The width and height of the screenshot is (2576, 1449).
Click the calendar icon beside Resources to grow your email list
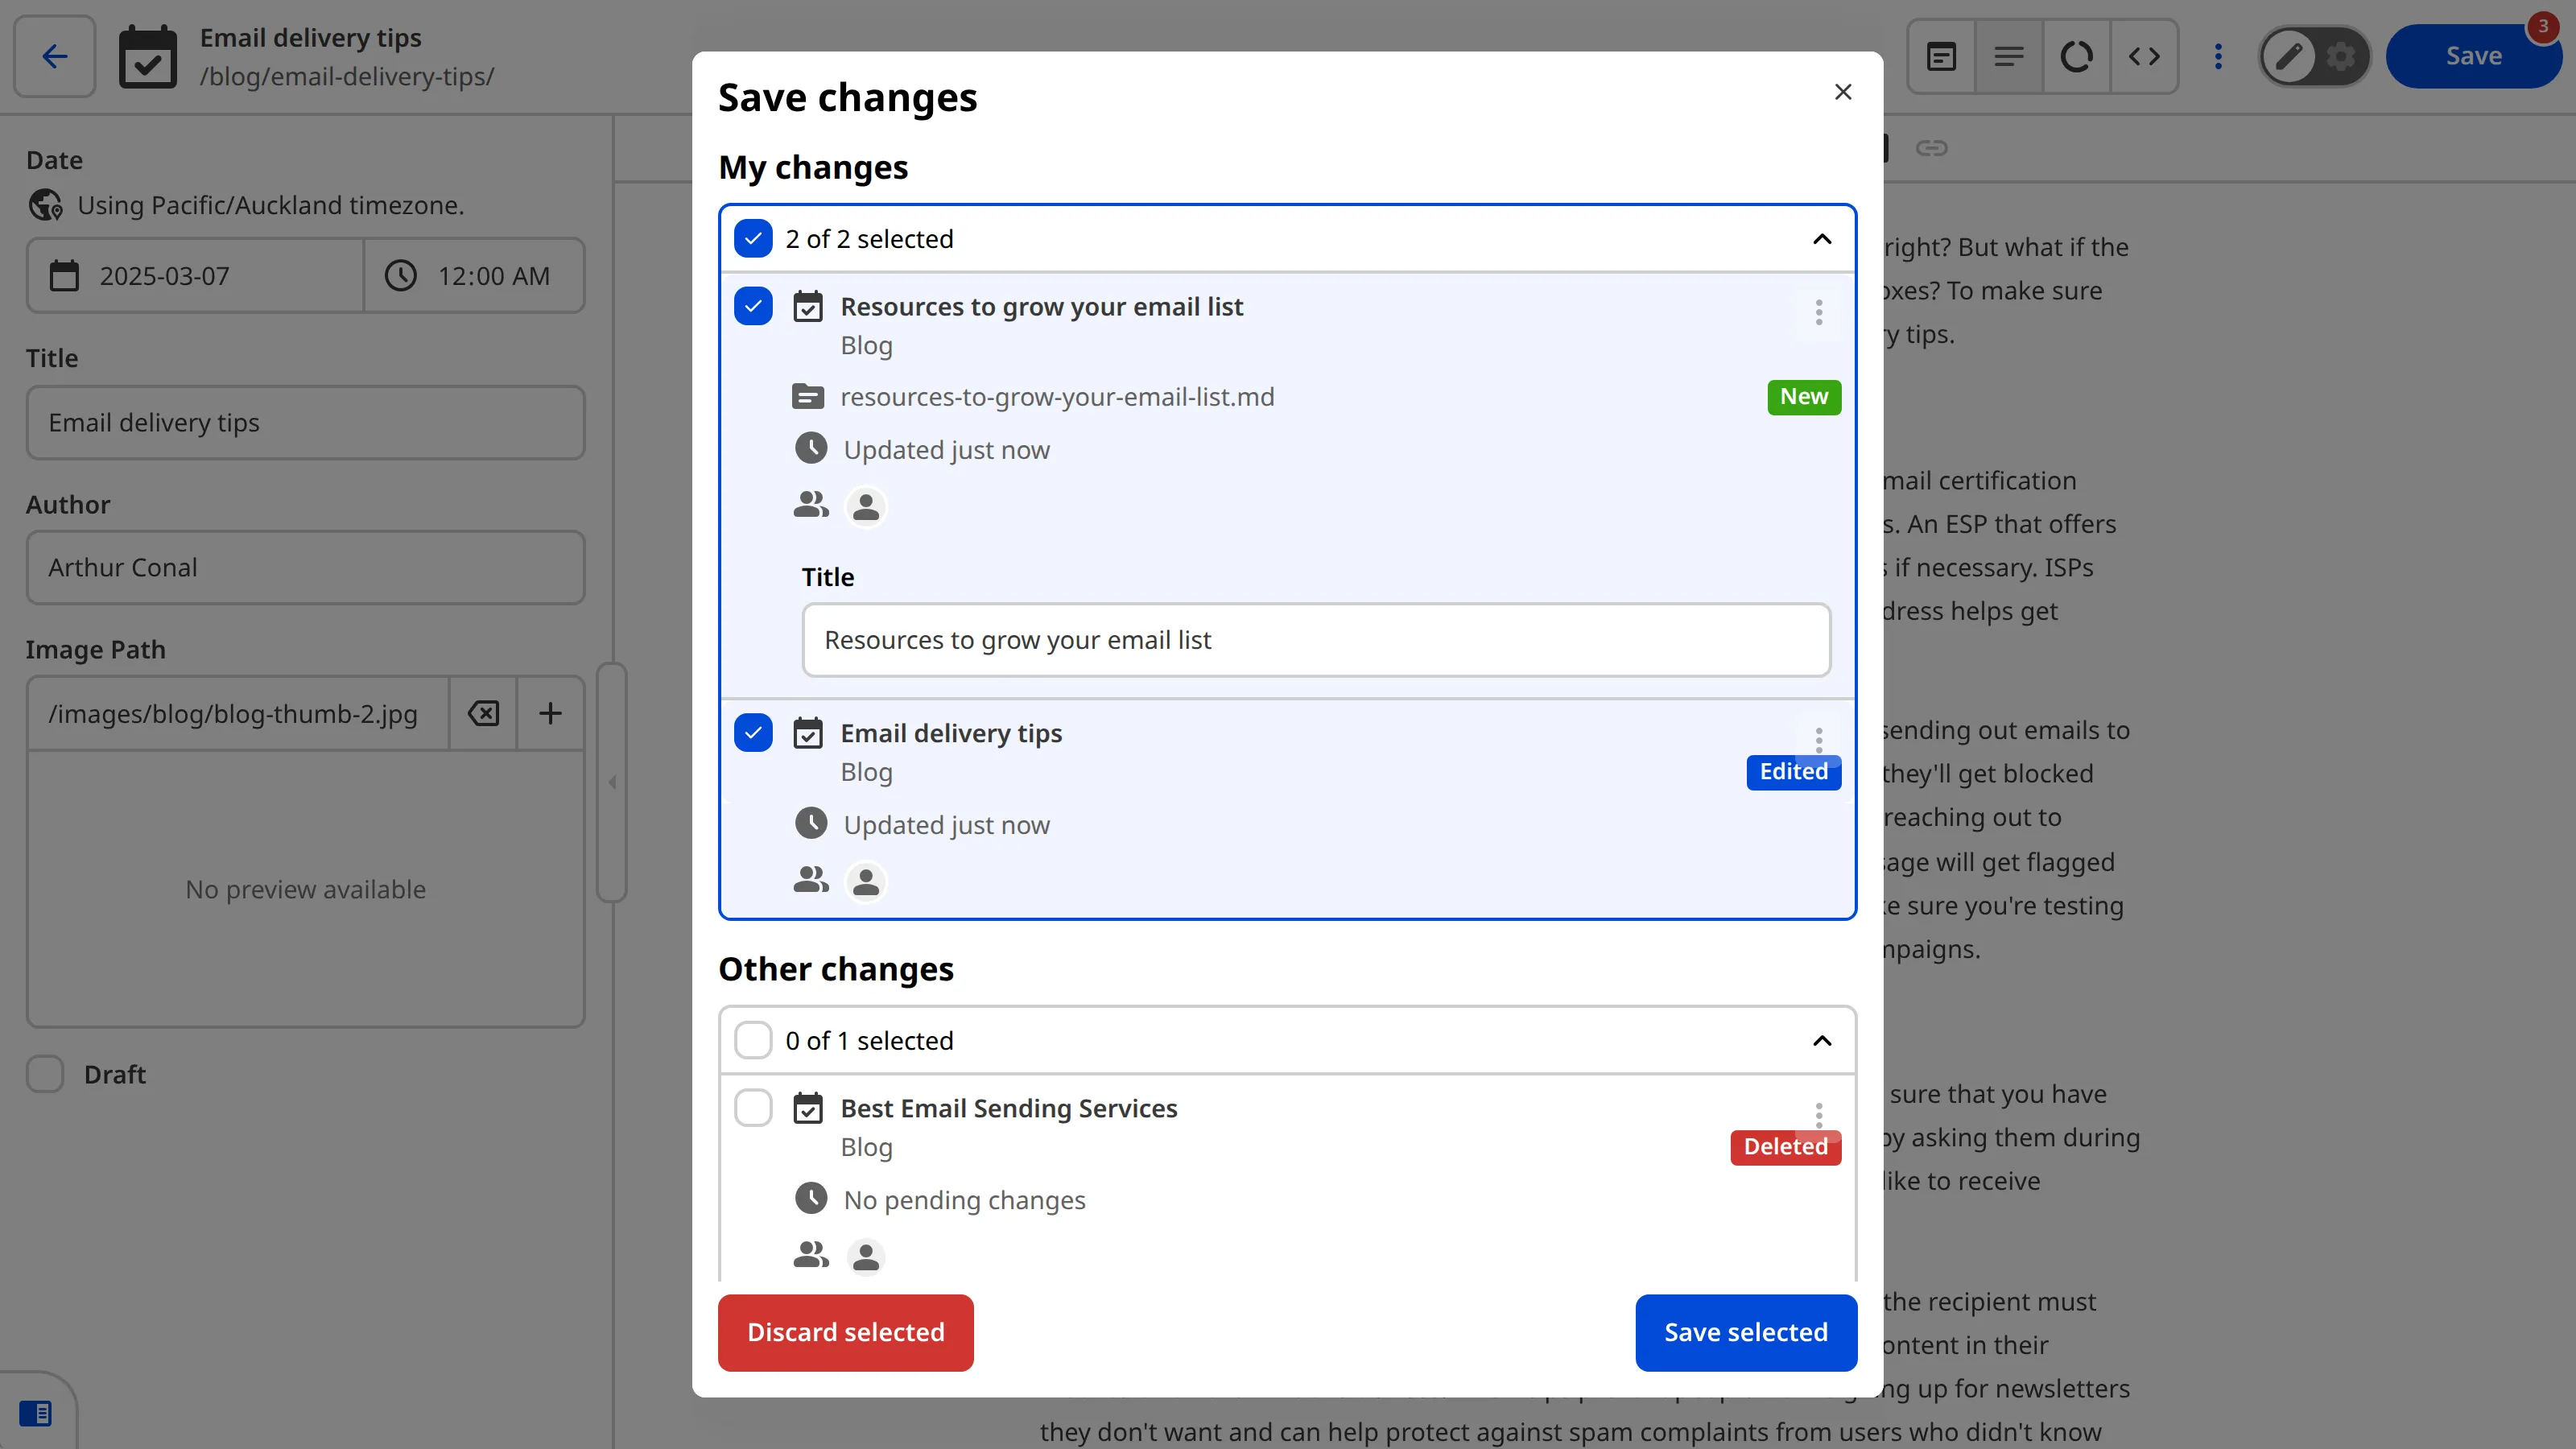point(808,306)
